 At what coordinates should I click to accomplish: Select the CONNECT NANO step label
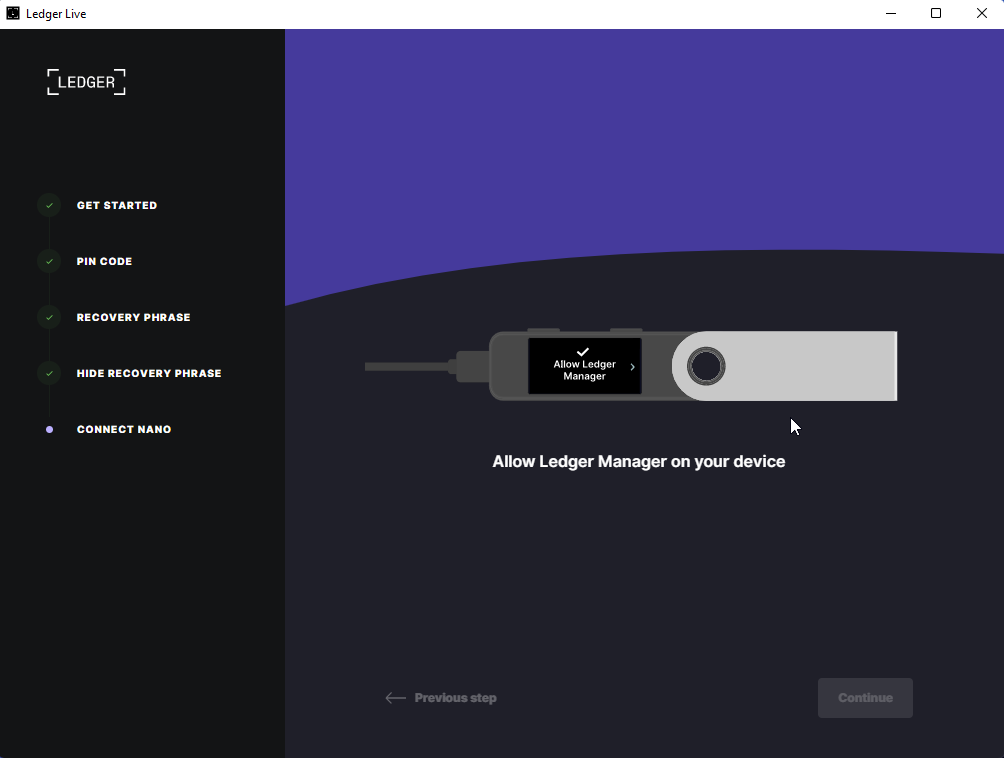pos(124,429)
